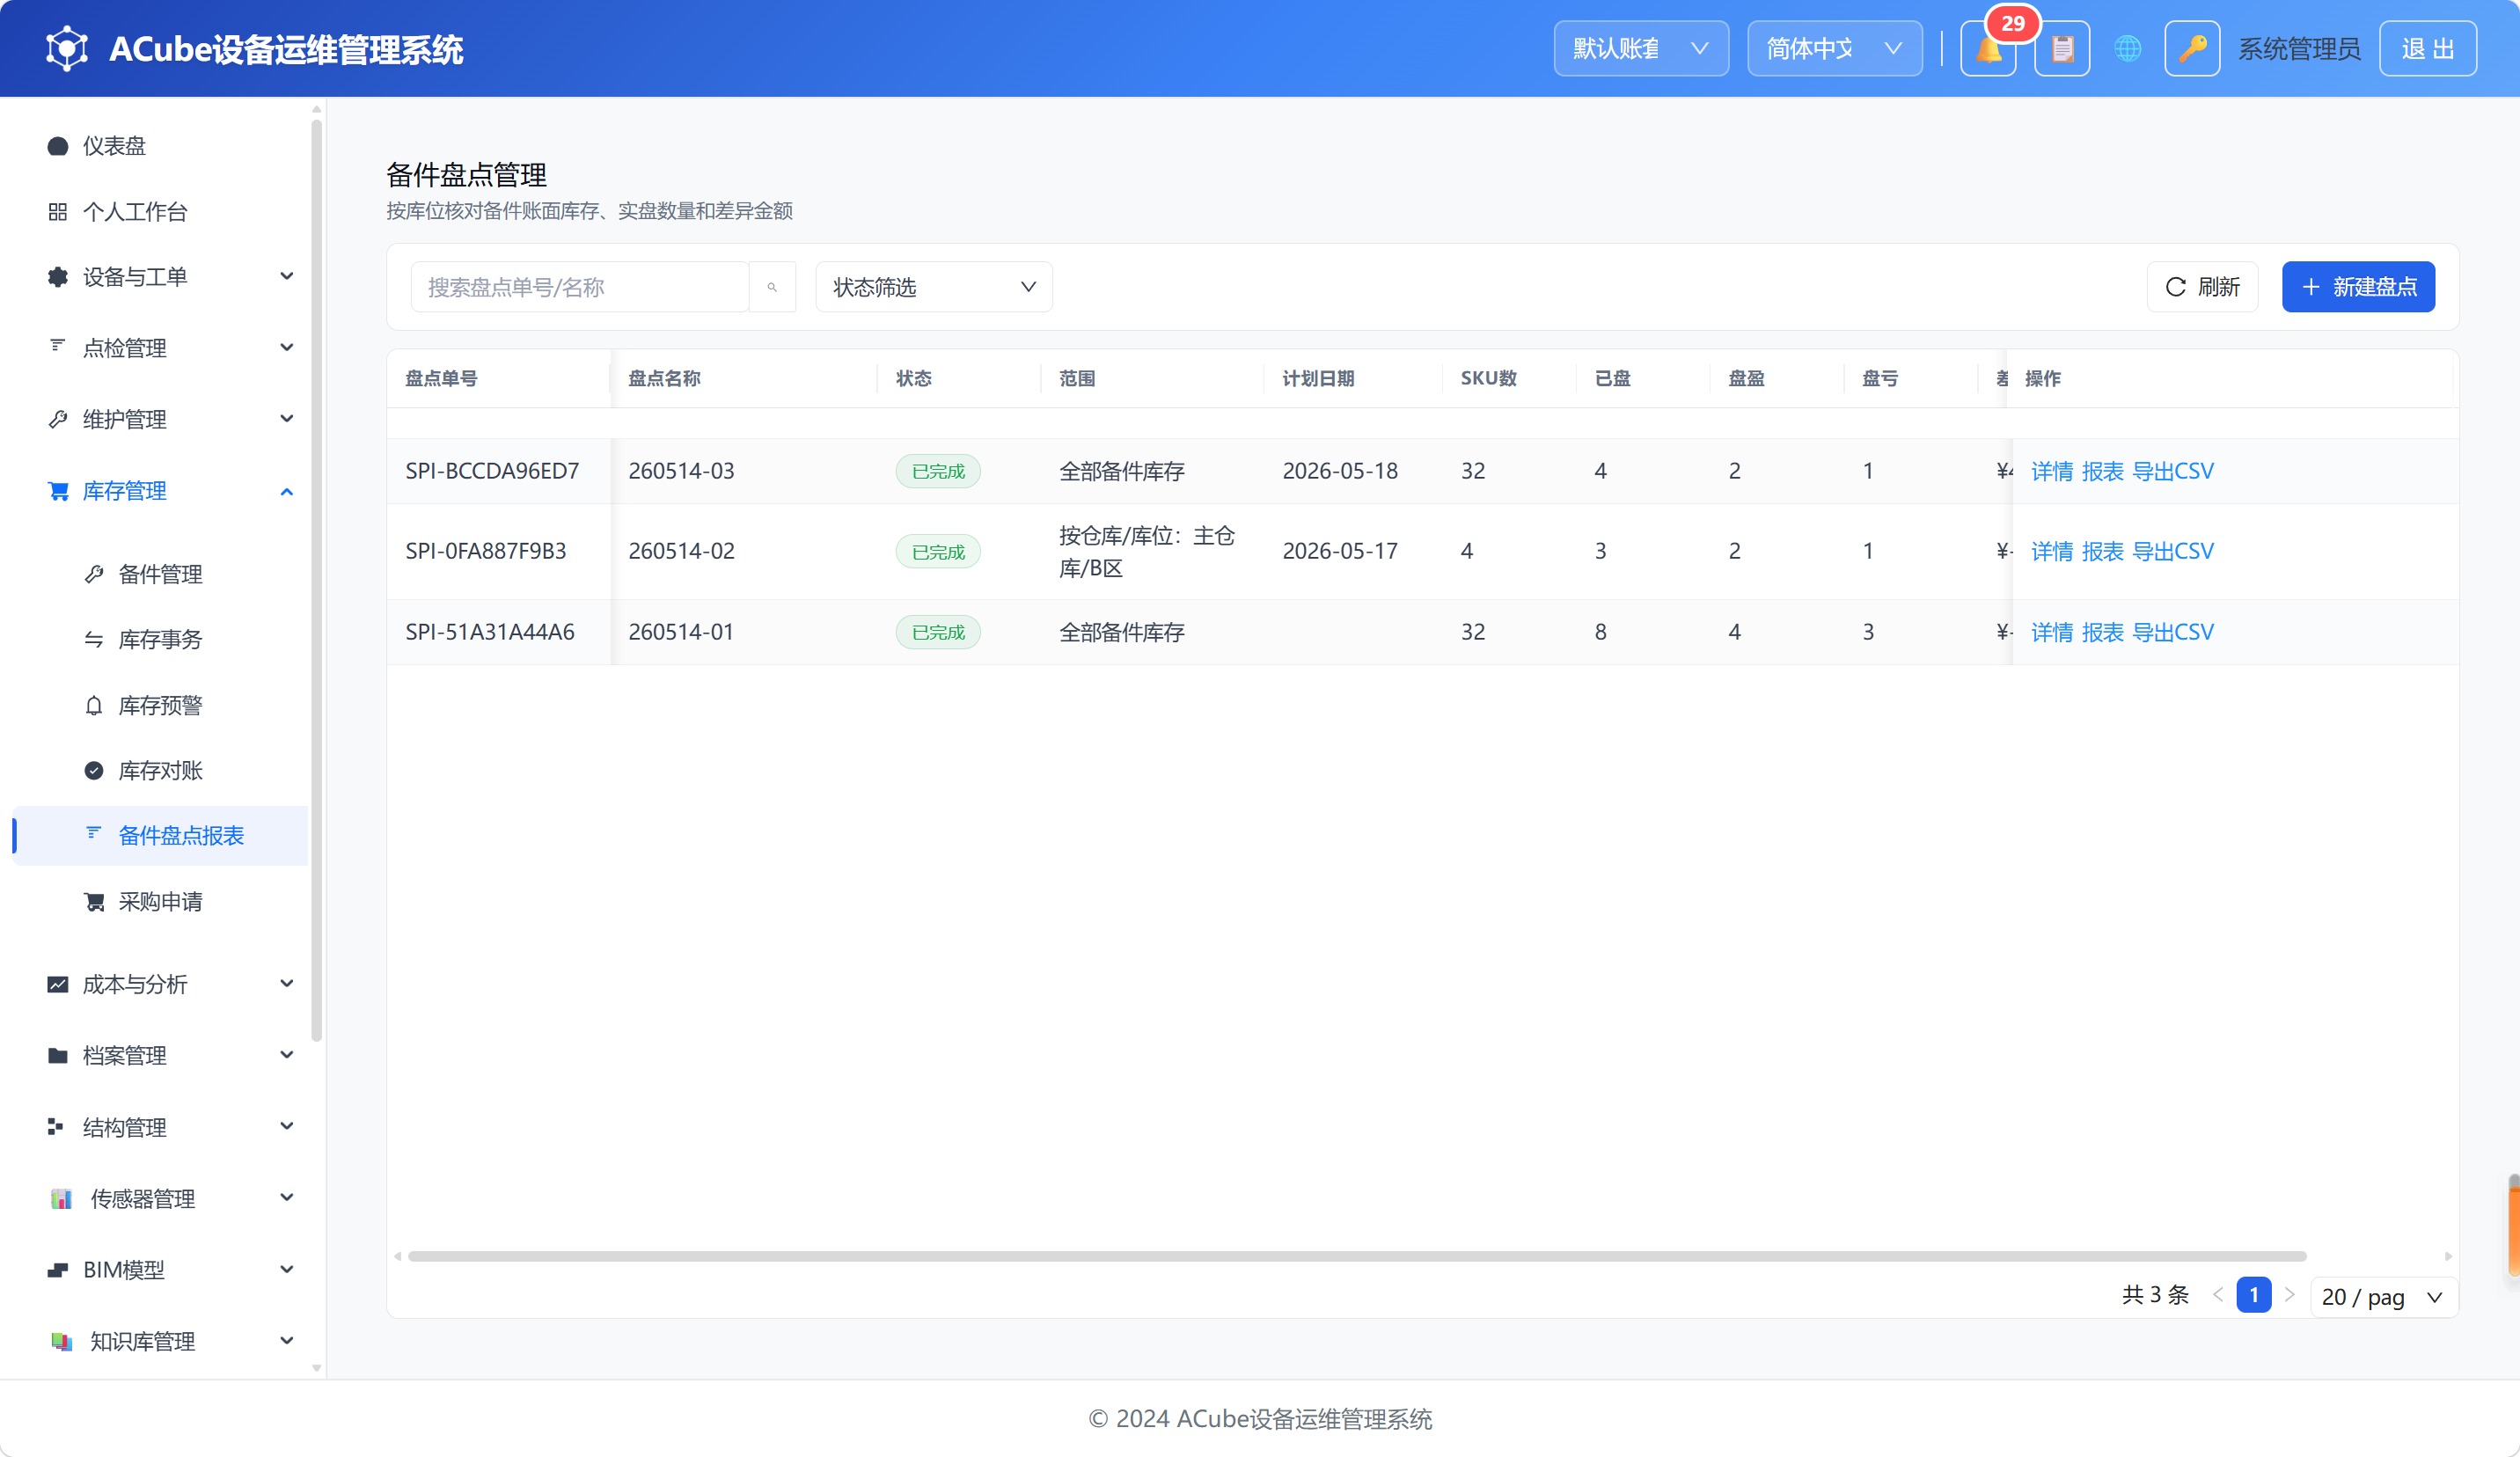2520x1457 pixels.
Task: Open 报表 for SPI-0FA887F9B3
Action: (2102, 551)
